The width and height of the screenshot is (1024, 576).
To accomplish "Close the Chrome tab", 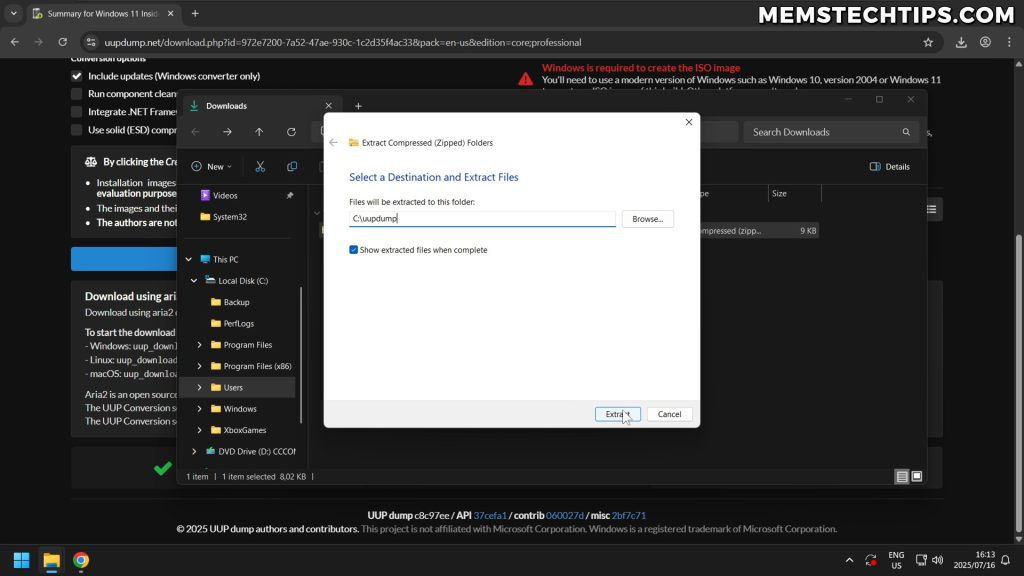I will 170,14.
